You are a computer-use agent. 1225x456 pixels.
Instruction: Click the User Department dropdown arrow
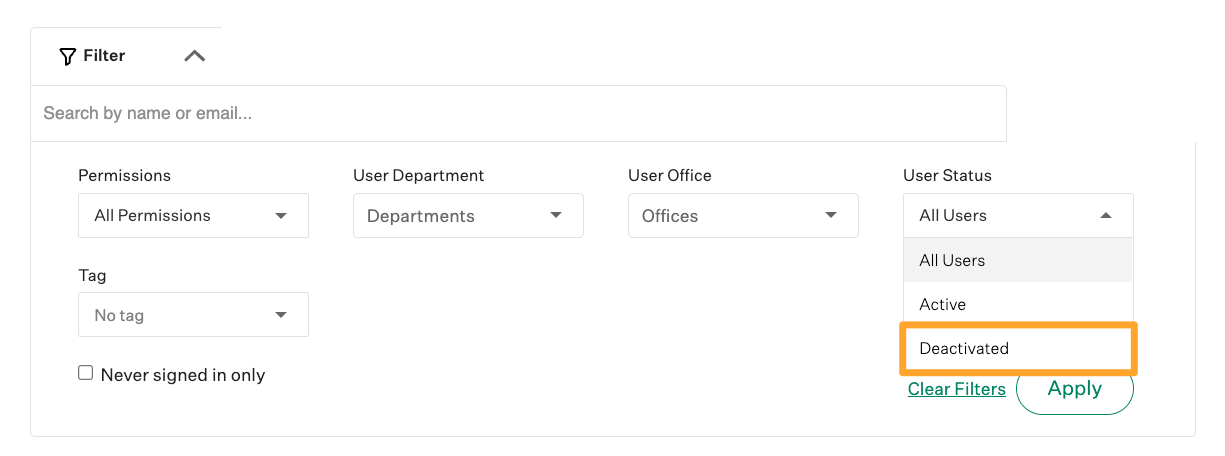(556, 215)
